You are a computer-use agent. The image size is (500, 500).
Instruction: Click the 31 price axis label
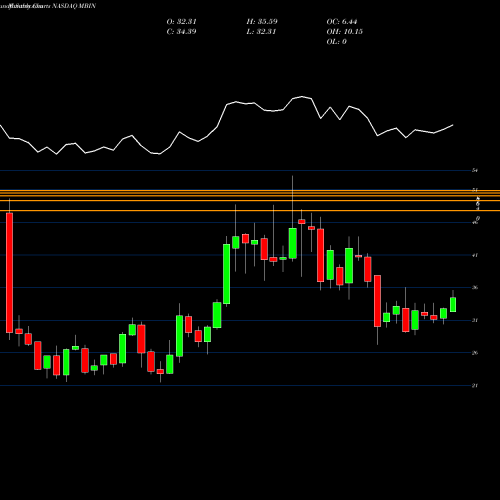pos(475,320)
